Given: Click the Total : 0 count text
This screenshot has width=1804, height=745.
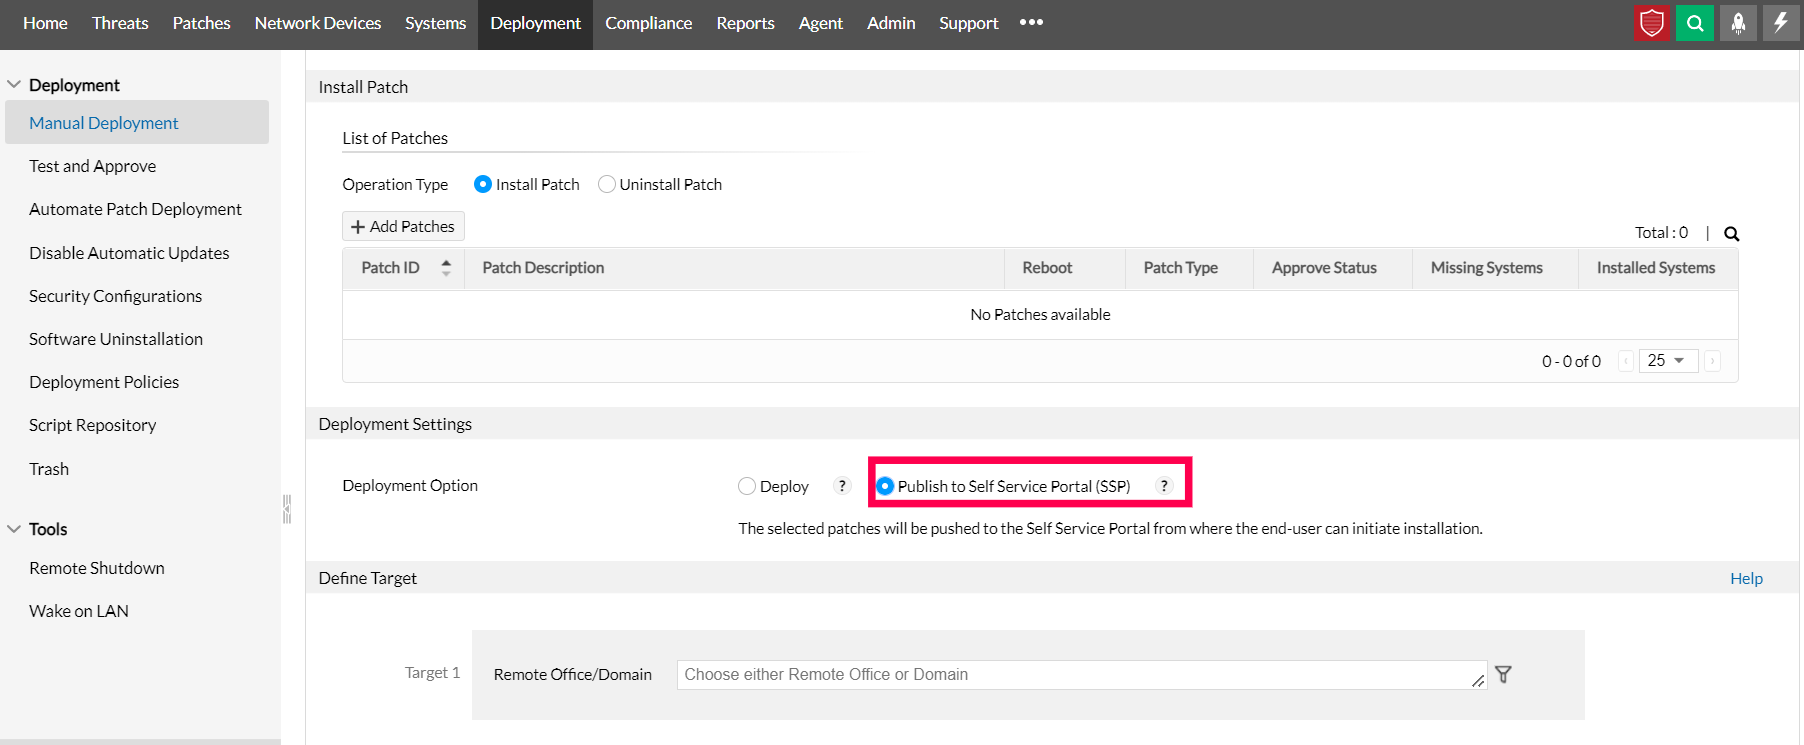Looking at the screenshot, I should (x=1661, y=233).
